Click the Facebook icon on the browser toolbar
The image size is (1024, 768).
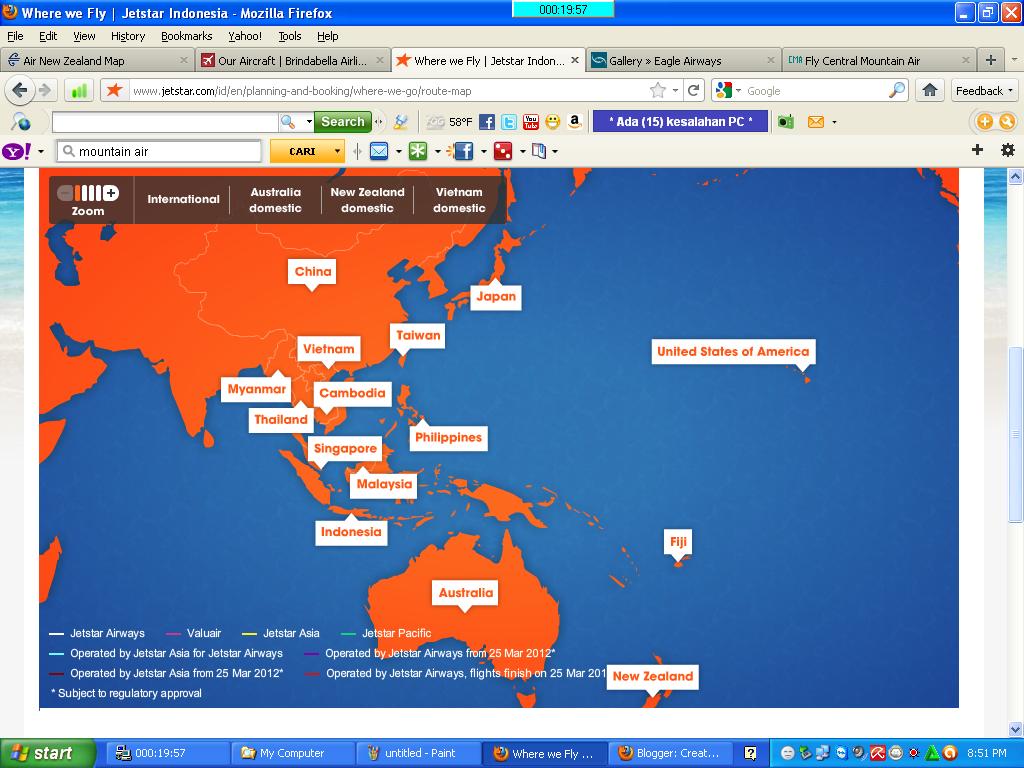[487, 122]
